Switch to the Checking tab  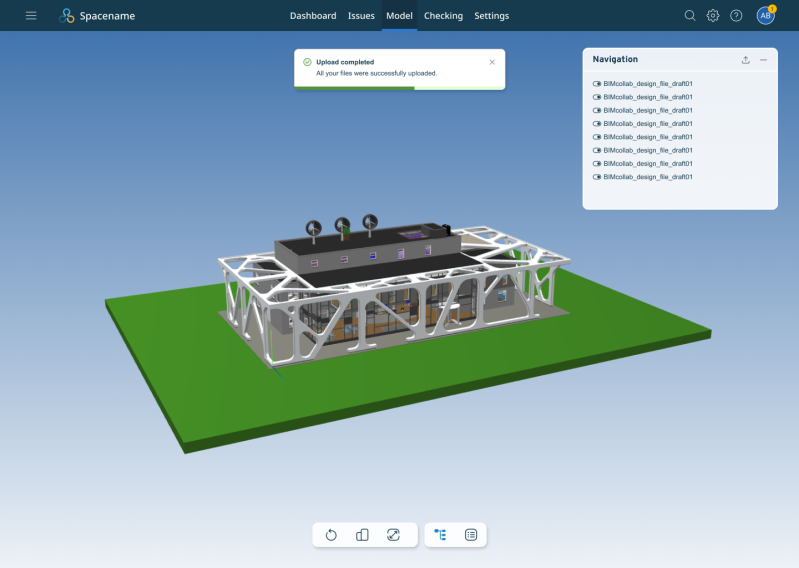(443, 16)
